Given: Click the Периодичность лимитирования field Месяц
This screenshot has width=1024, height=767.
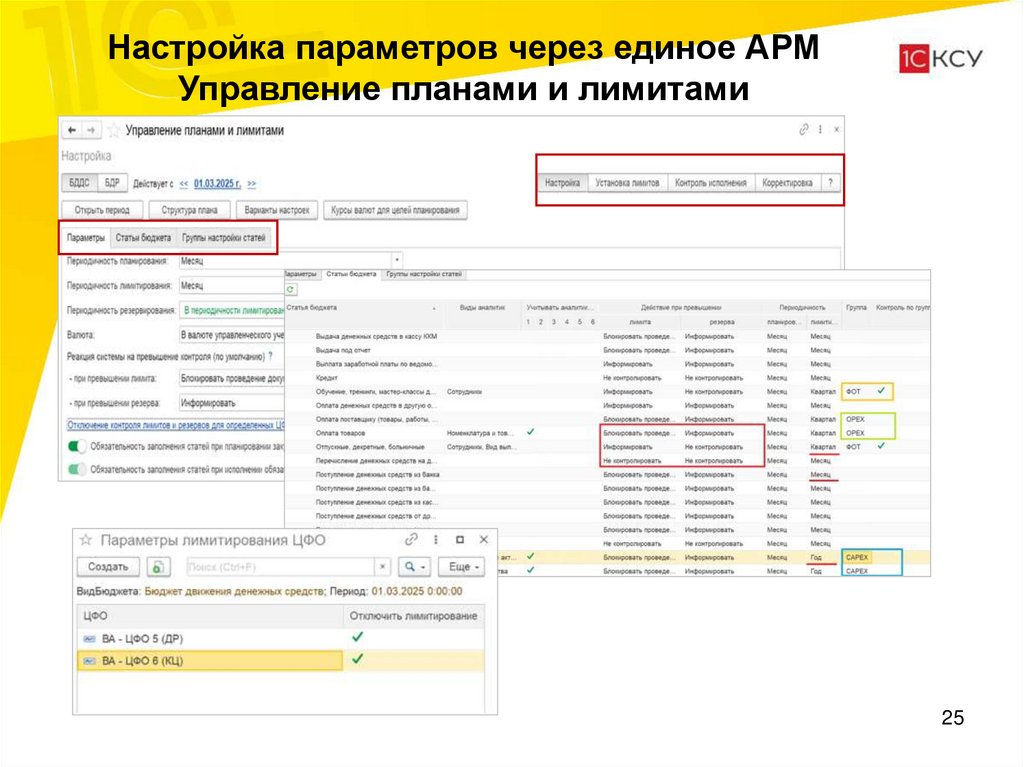Looking at the screenshot, I should point(231,286).
